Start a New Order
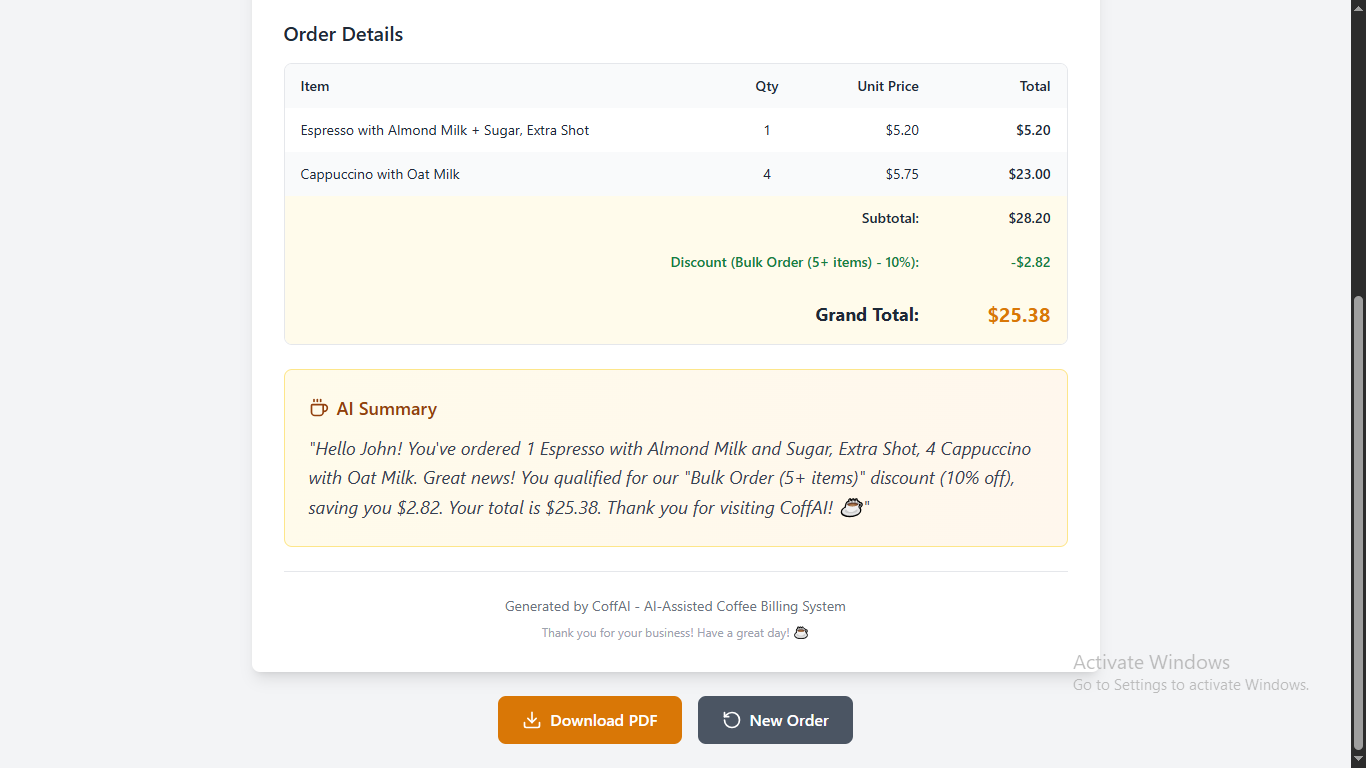This screenshot has width=1366, height=768. pos(775,720)
